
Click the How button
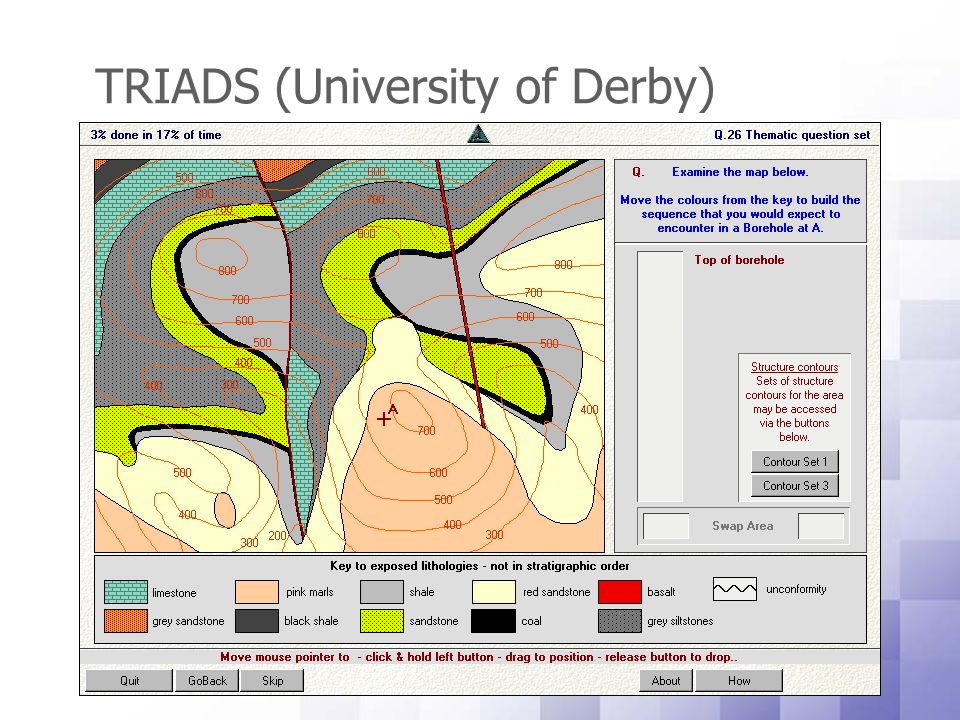pos(738,680)
